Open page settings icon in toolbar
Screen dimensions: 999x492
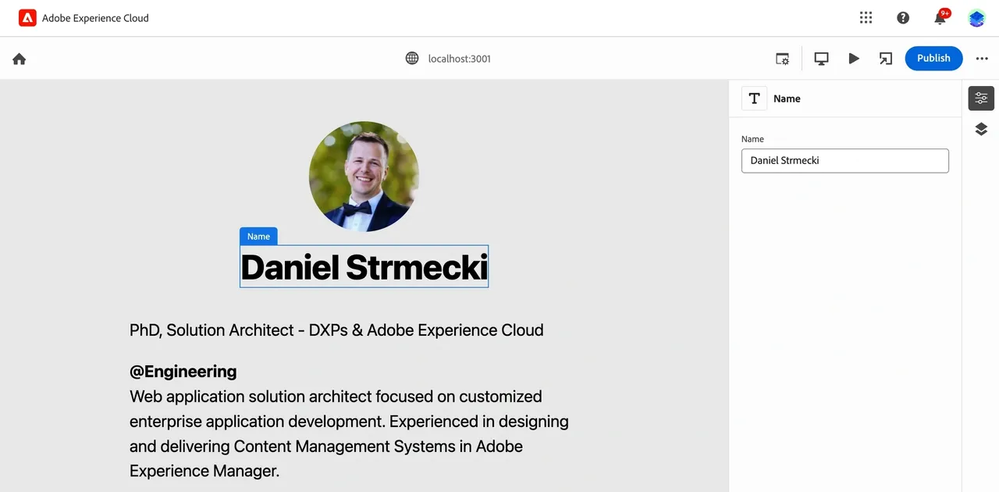[x=783, y=59]
